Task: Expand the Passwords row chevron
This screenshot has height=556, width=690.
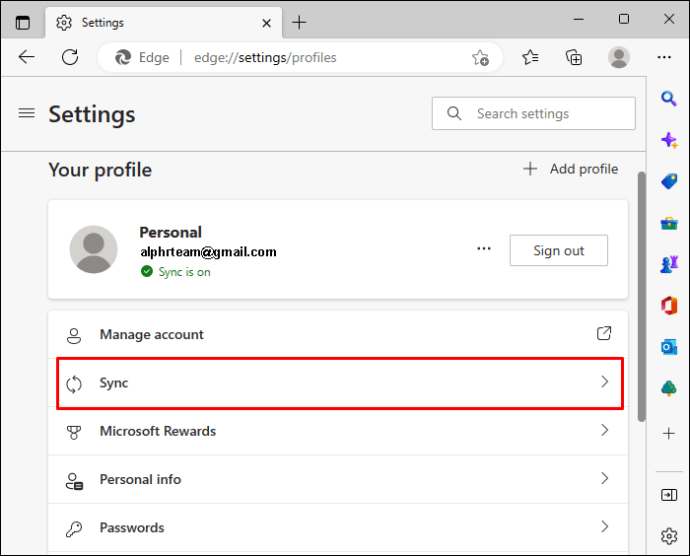Action: click(604, 527)
